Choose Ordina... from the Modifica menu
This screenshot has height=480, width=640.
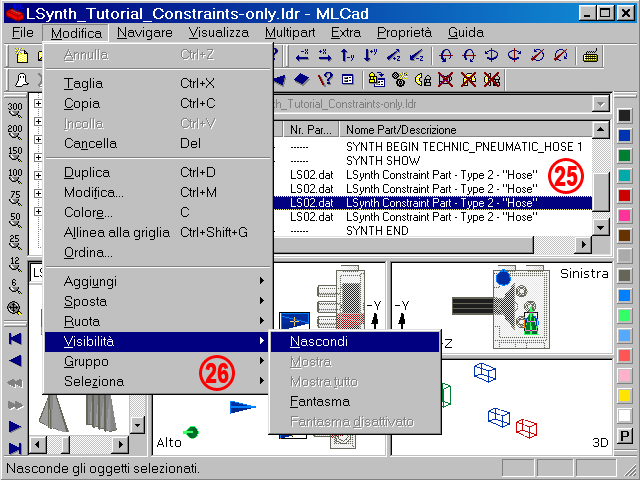coord(157,252)
